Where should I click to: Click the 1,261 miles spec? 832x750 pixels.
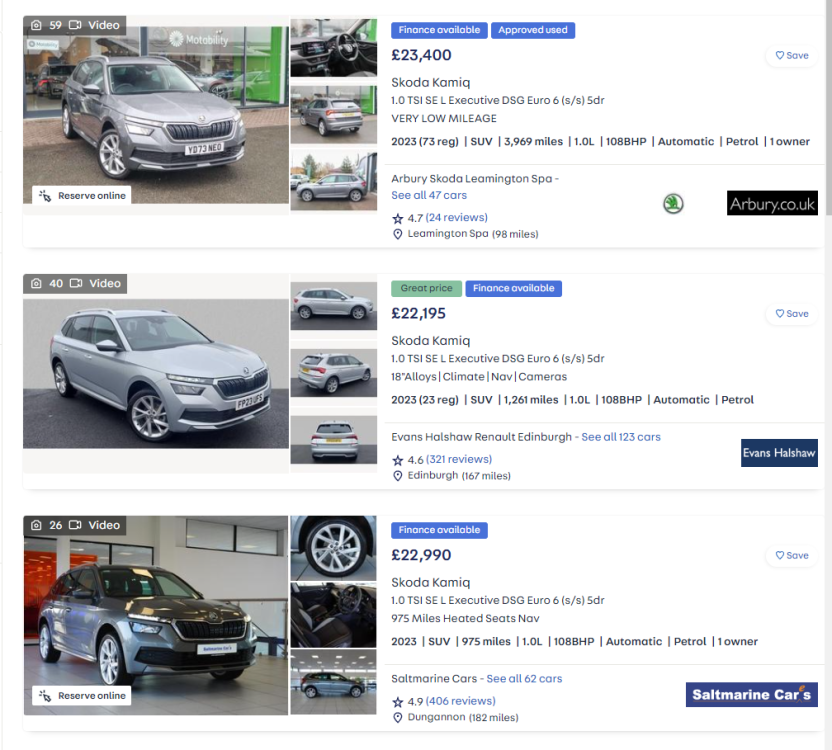[531, 400]
